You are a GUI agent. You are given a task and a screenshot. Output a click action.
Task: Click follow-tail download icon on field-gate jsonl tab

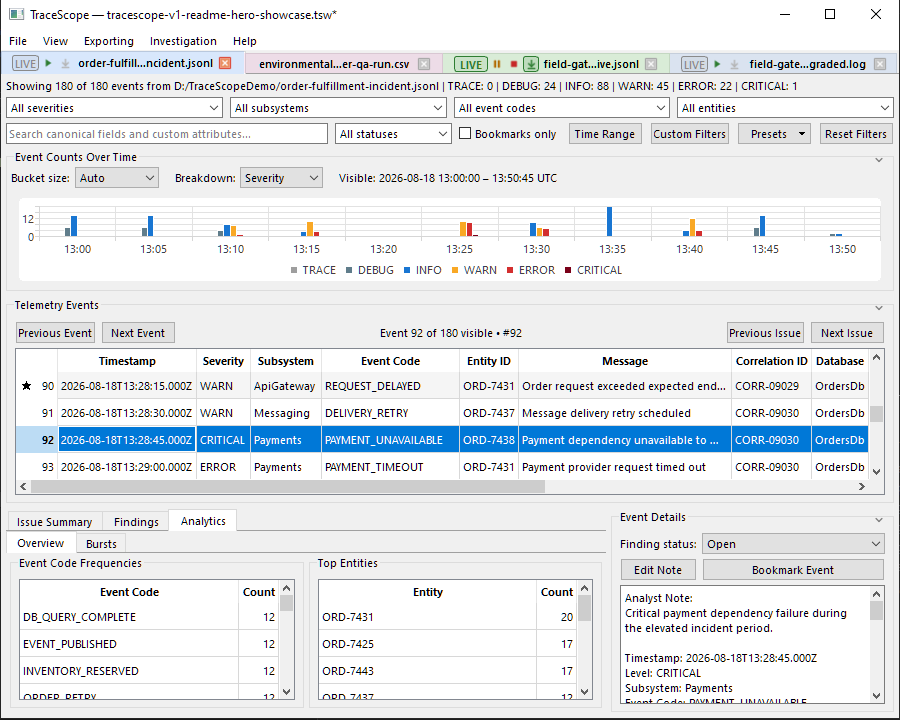531,64
